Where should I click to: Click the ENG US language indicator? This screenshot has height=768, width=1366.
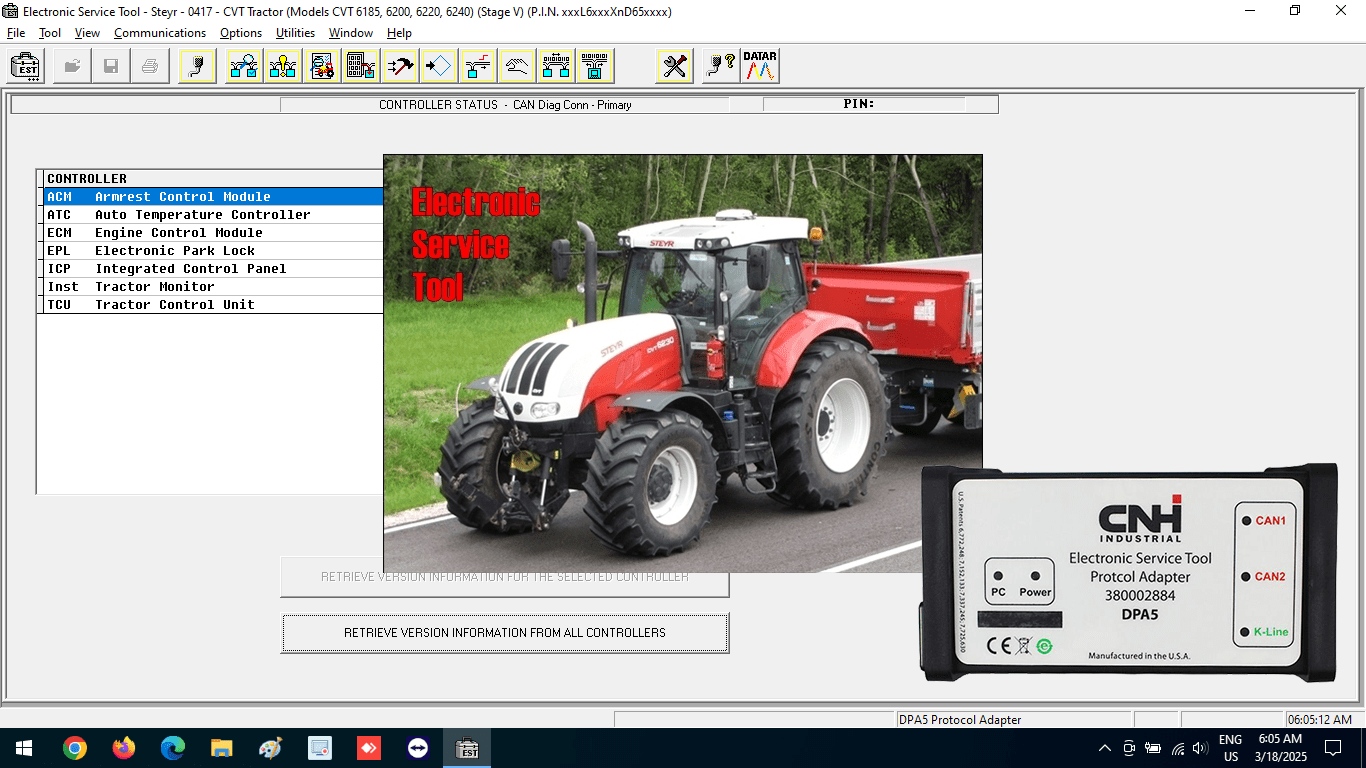point(1230,748)
